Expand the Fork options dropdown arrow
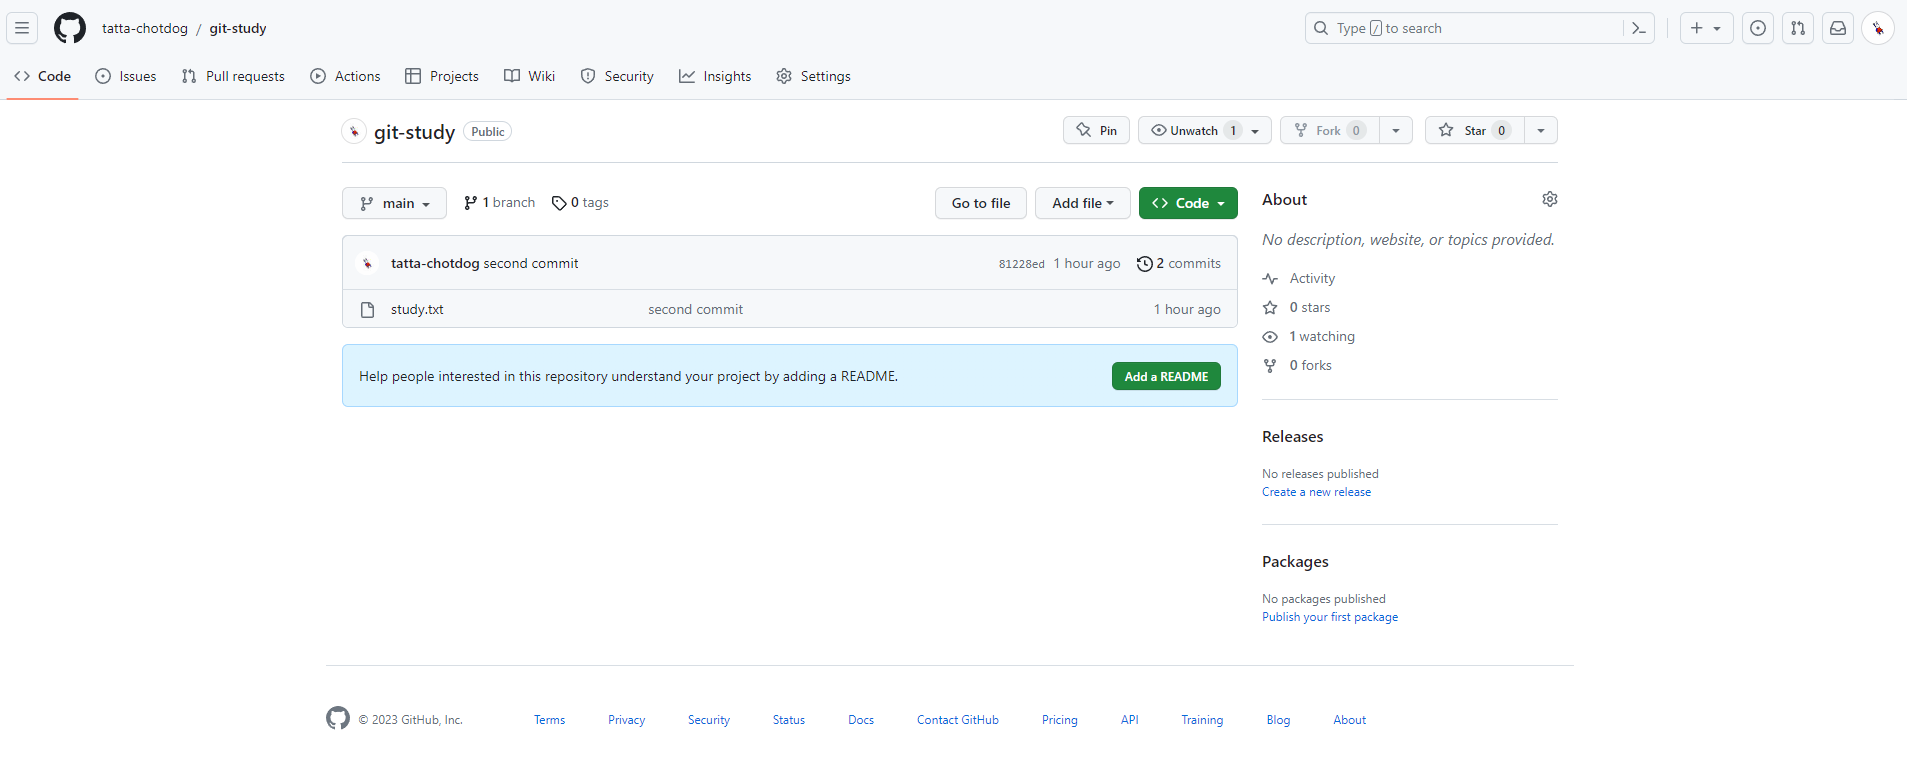The image size is (1907, 766). click(1396, 130)
